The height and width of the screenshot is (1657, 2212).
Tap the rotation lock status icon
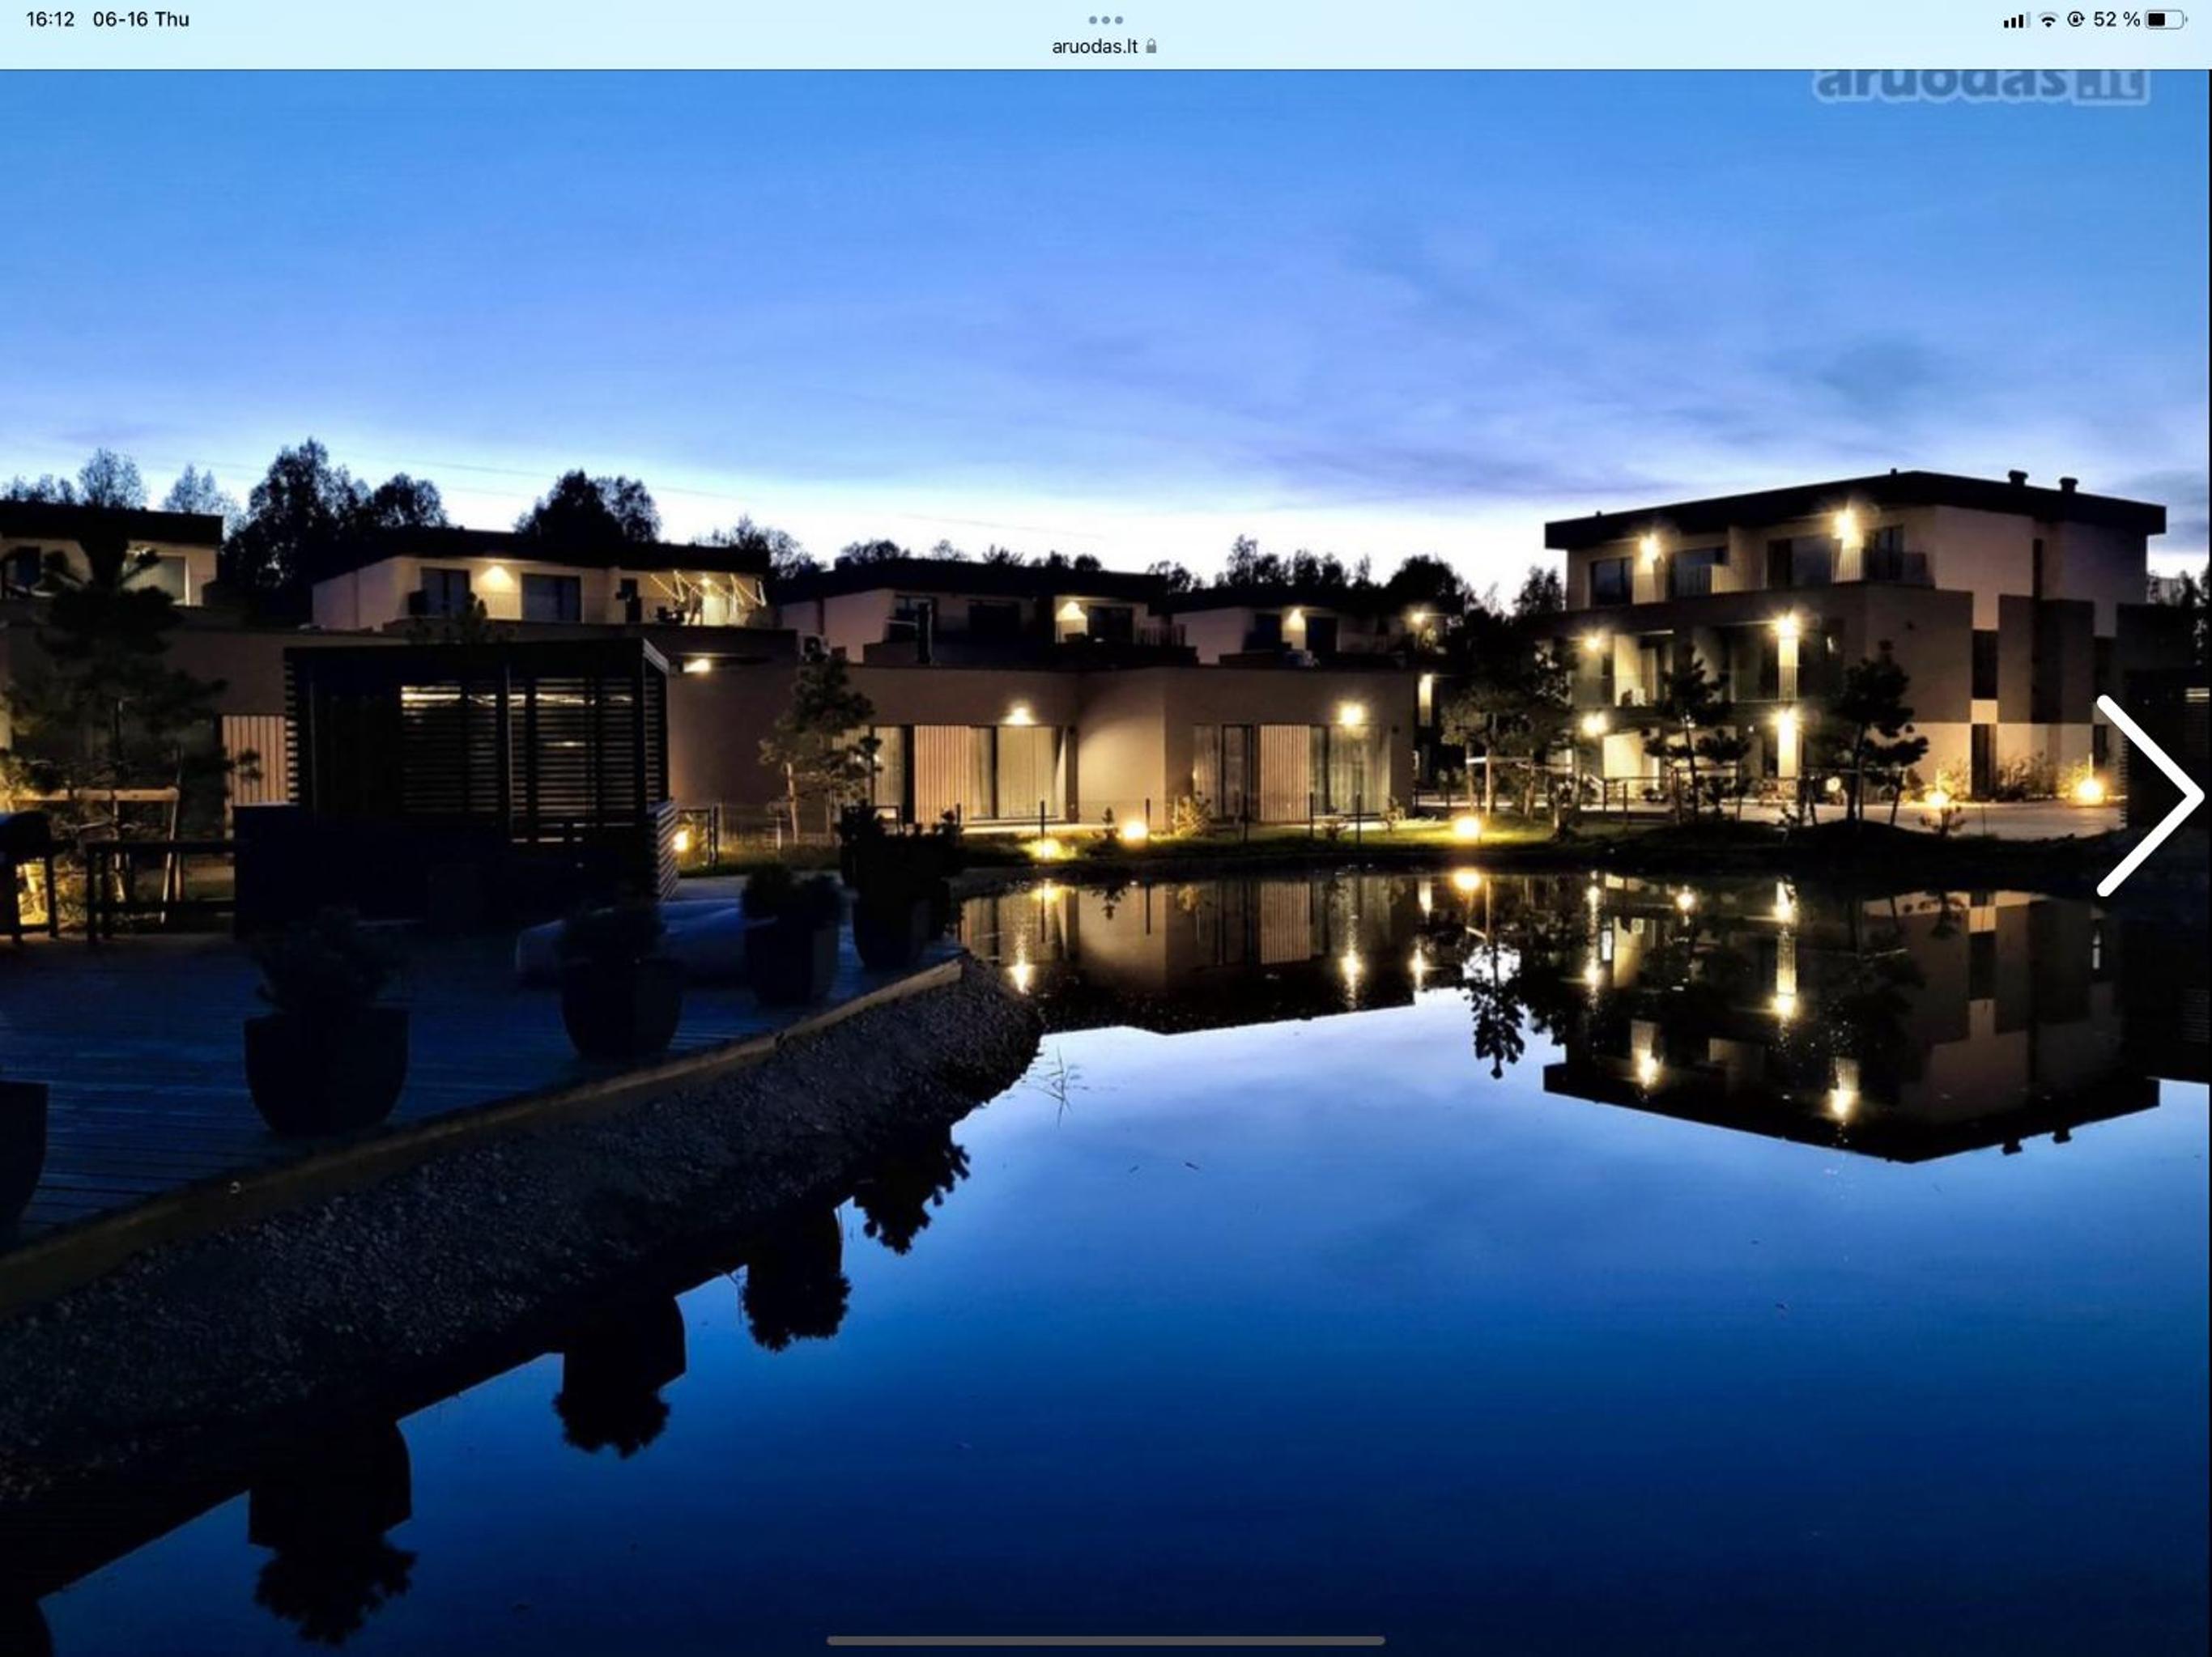click(2076, 19)
